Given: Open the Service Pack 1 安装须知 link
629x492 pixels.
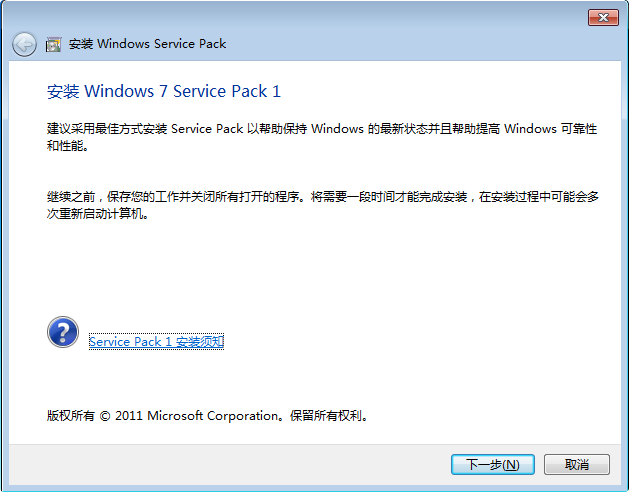Looking at the screenshot, I should coord(156,342).
